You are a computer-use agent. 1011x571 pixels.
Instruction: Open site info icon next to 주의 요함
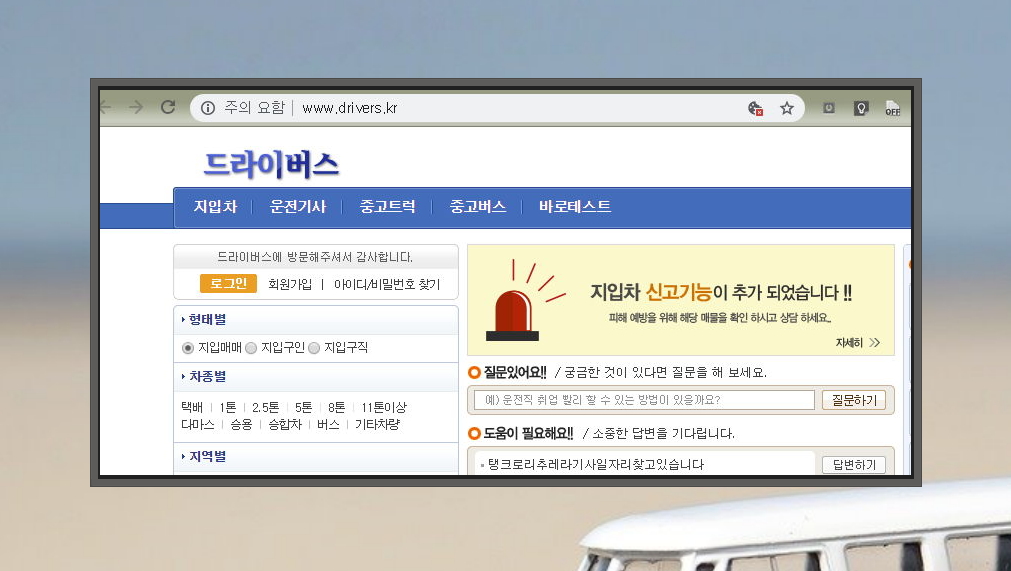208,108
